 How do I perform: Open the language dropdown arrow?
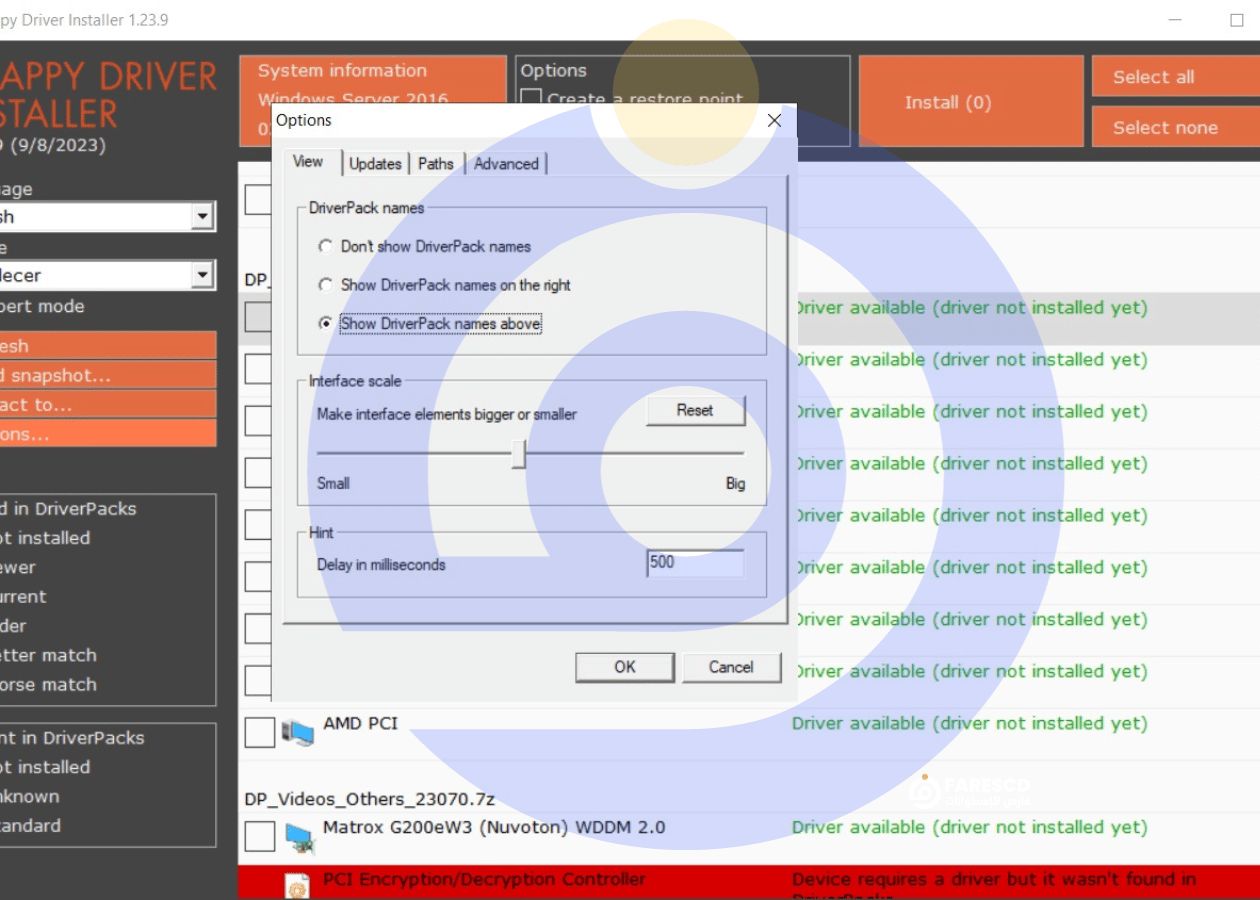(x=203, y=216)
